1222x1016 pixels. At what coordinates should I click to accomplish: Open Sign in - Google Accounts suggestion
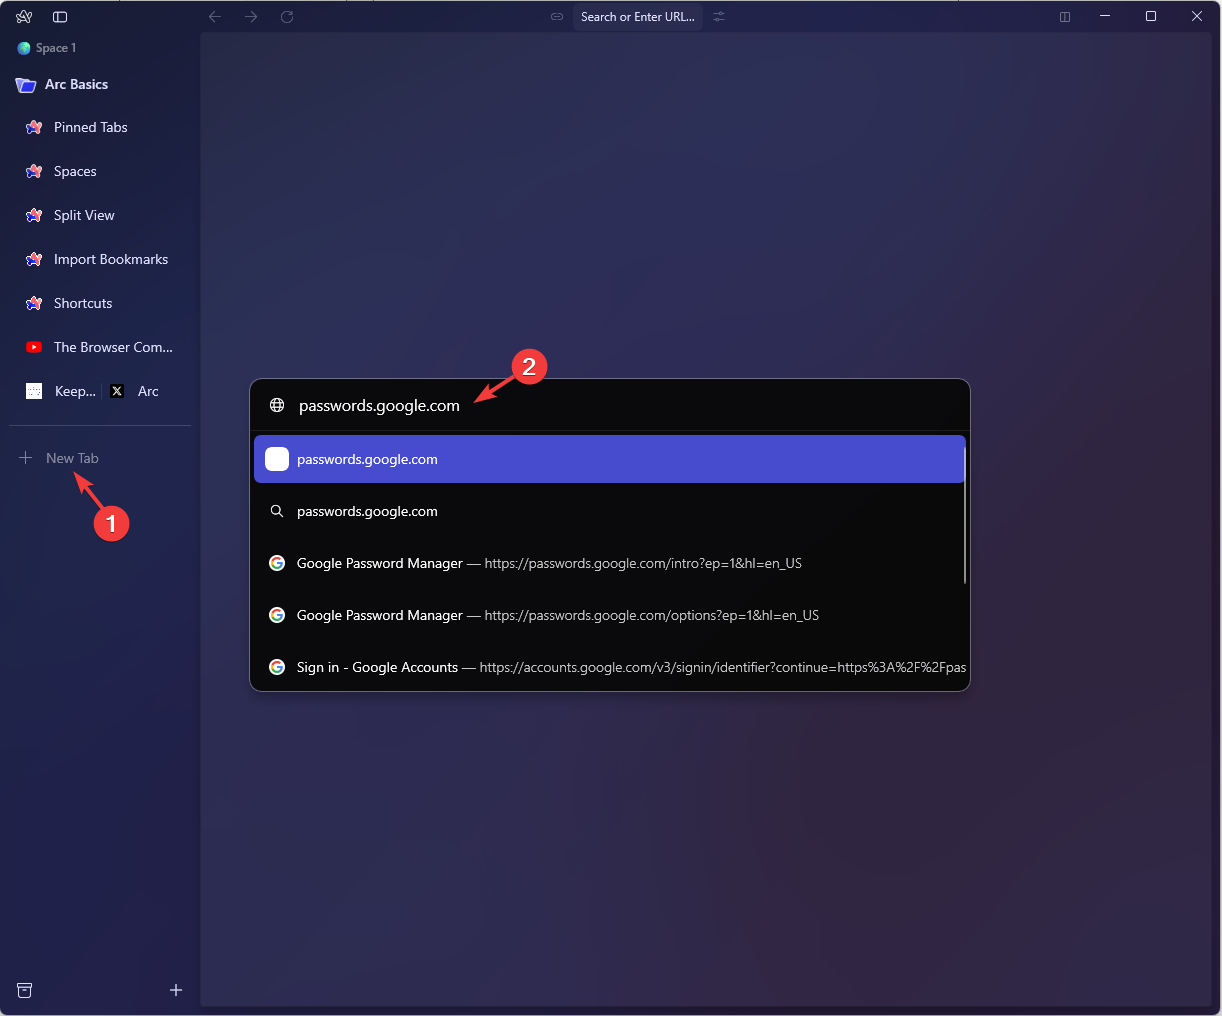click(x=609, y=667)
